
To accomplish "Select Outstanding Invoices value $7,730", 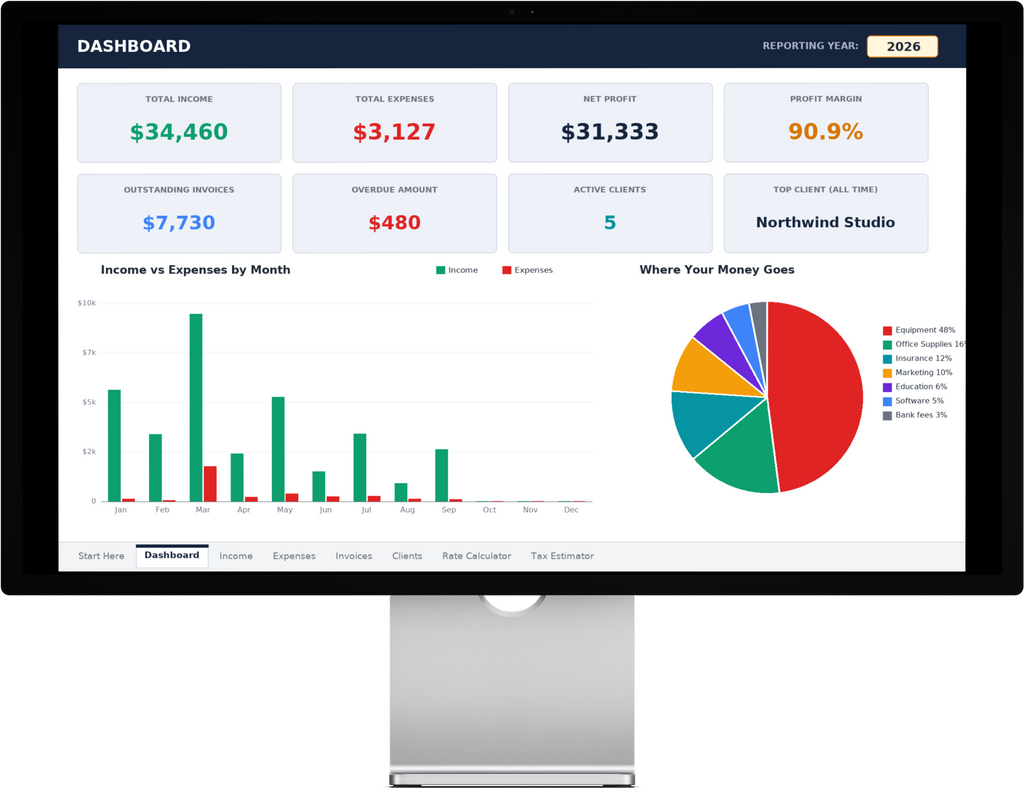I will (179, 223).
